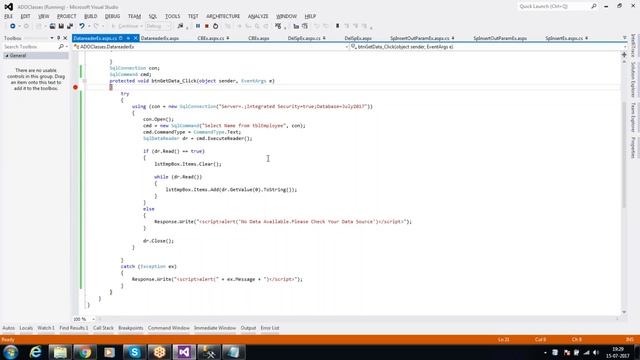Open the Find Results 1 tab
The image size is (640, 360).
[74, 328]
